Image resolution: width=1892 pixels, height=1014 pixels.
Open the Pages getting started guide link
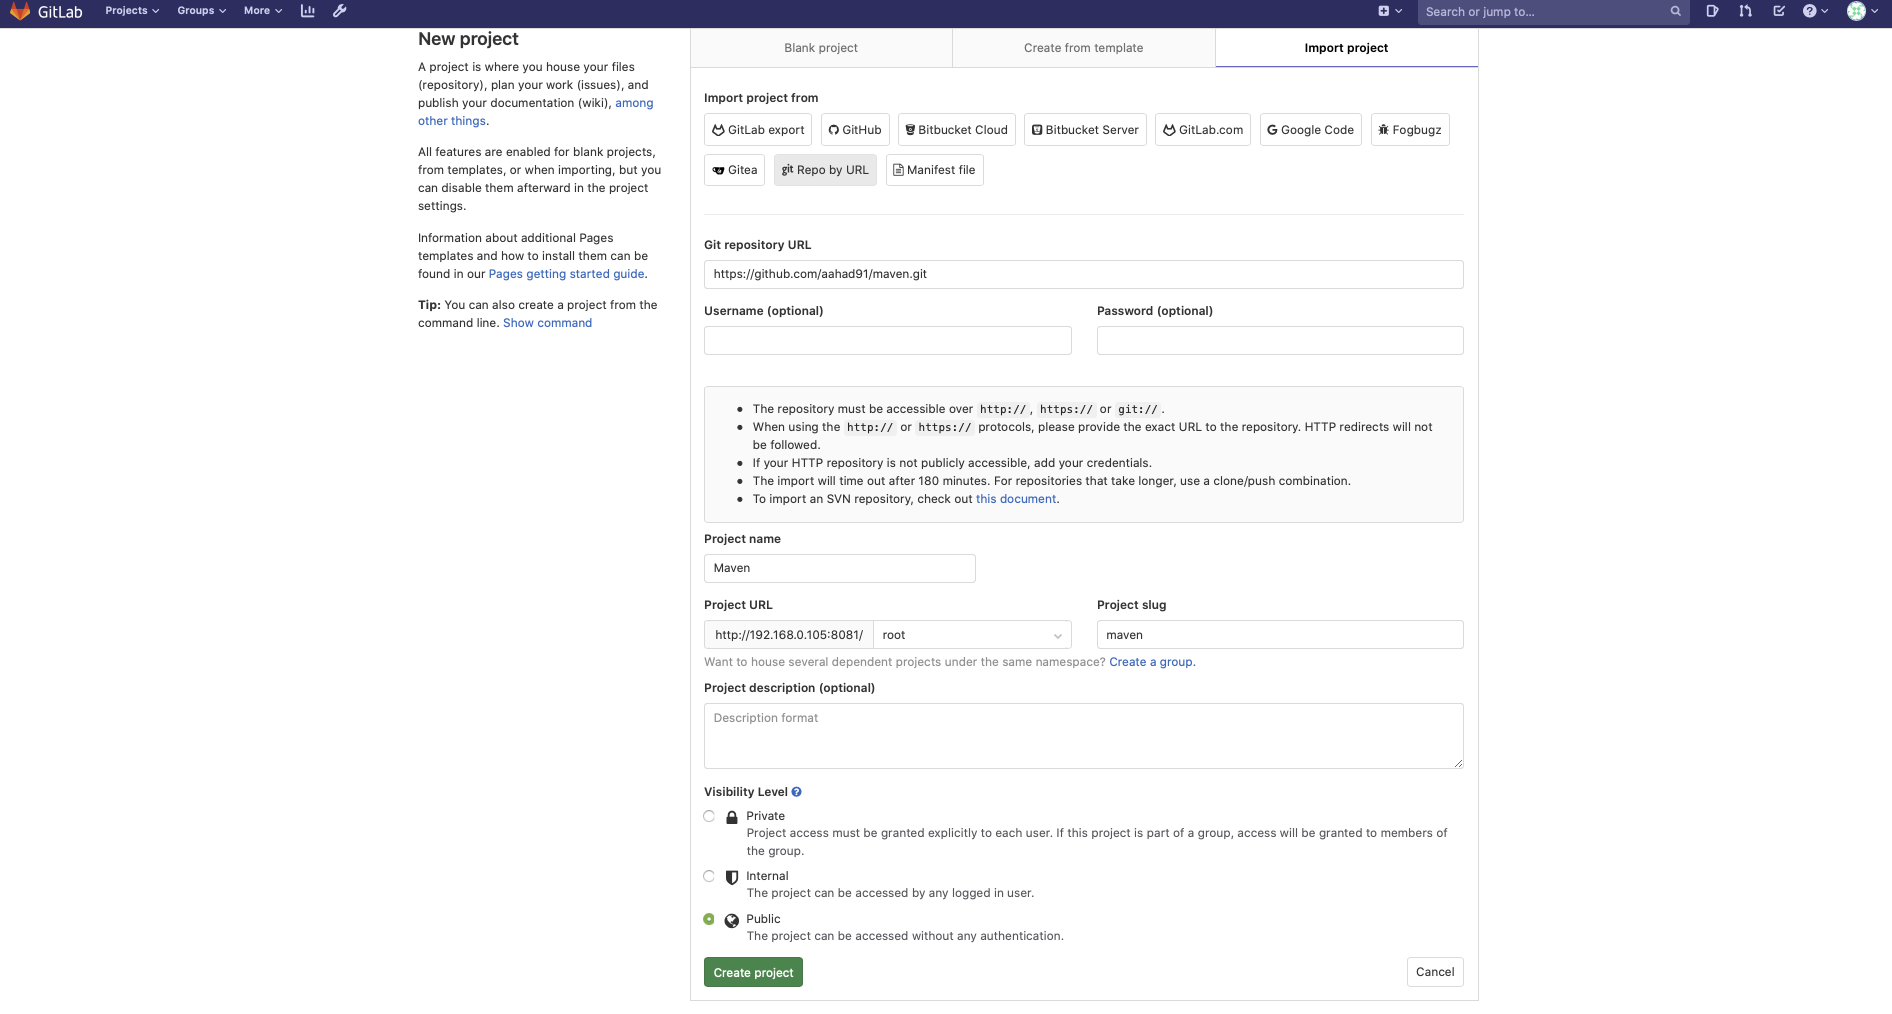tap(566, 274)
